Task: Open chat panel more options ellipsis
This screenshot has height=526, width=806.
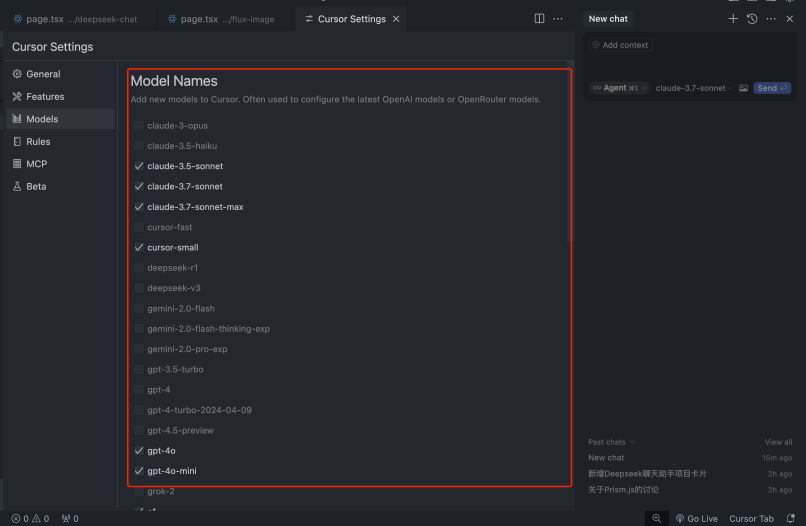Action: tap(771, 19)
